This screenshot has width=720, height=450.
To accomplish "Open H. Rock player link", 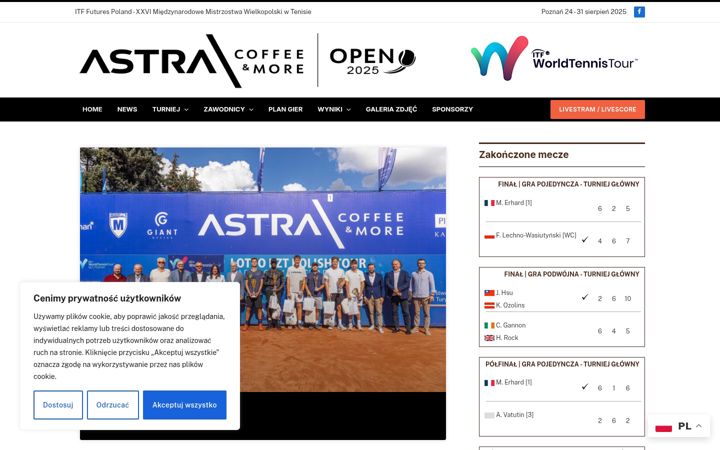I will (507, 338).
